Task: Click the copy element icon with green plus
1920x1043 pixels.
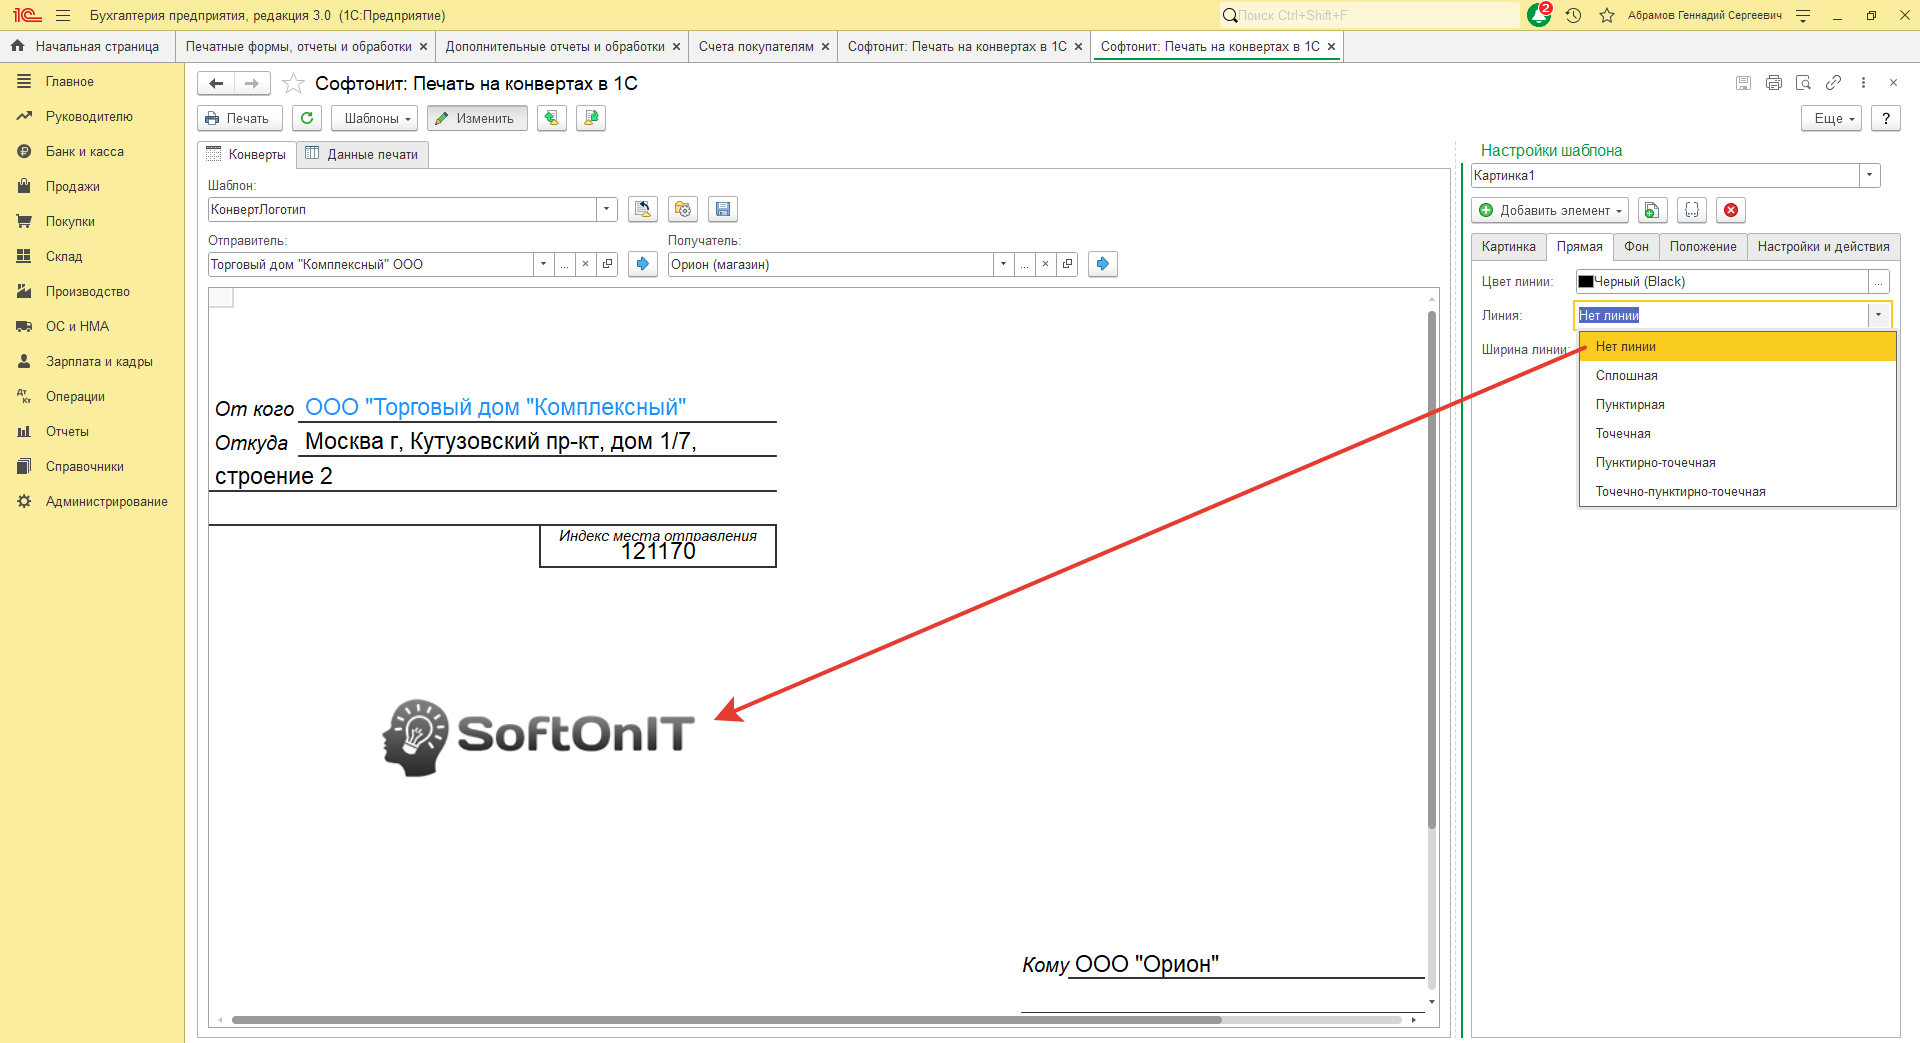Action: pyautogui.click(x=1652, y=210)
